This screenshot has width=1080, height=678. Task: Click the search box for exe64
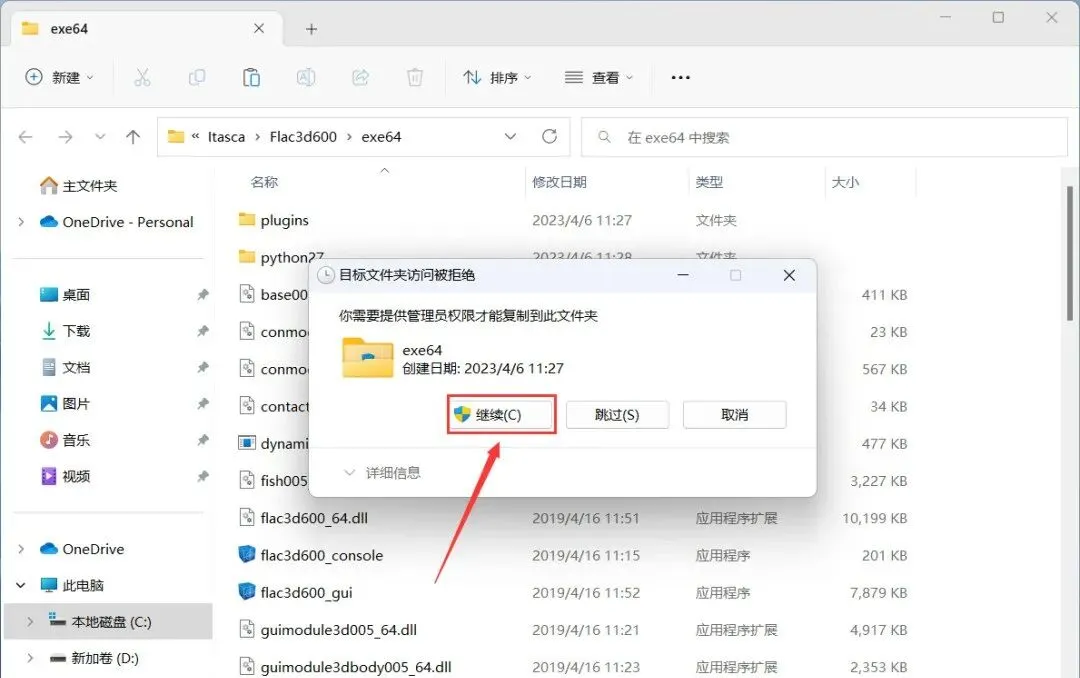click(824, 137)
